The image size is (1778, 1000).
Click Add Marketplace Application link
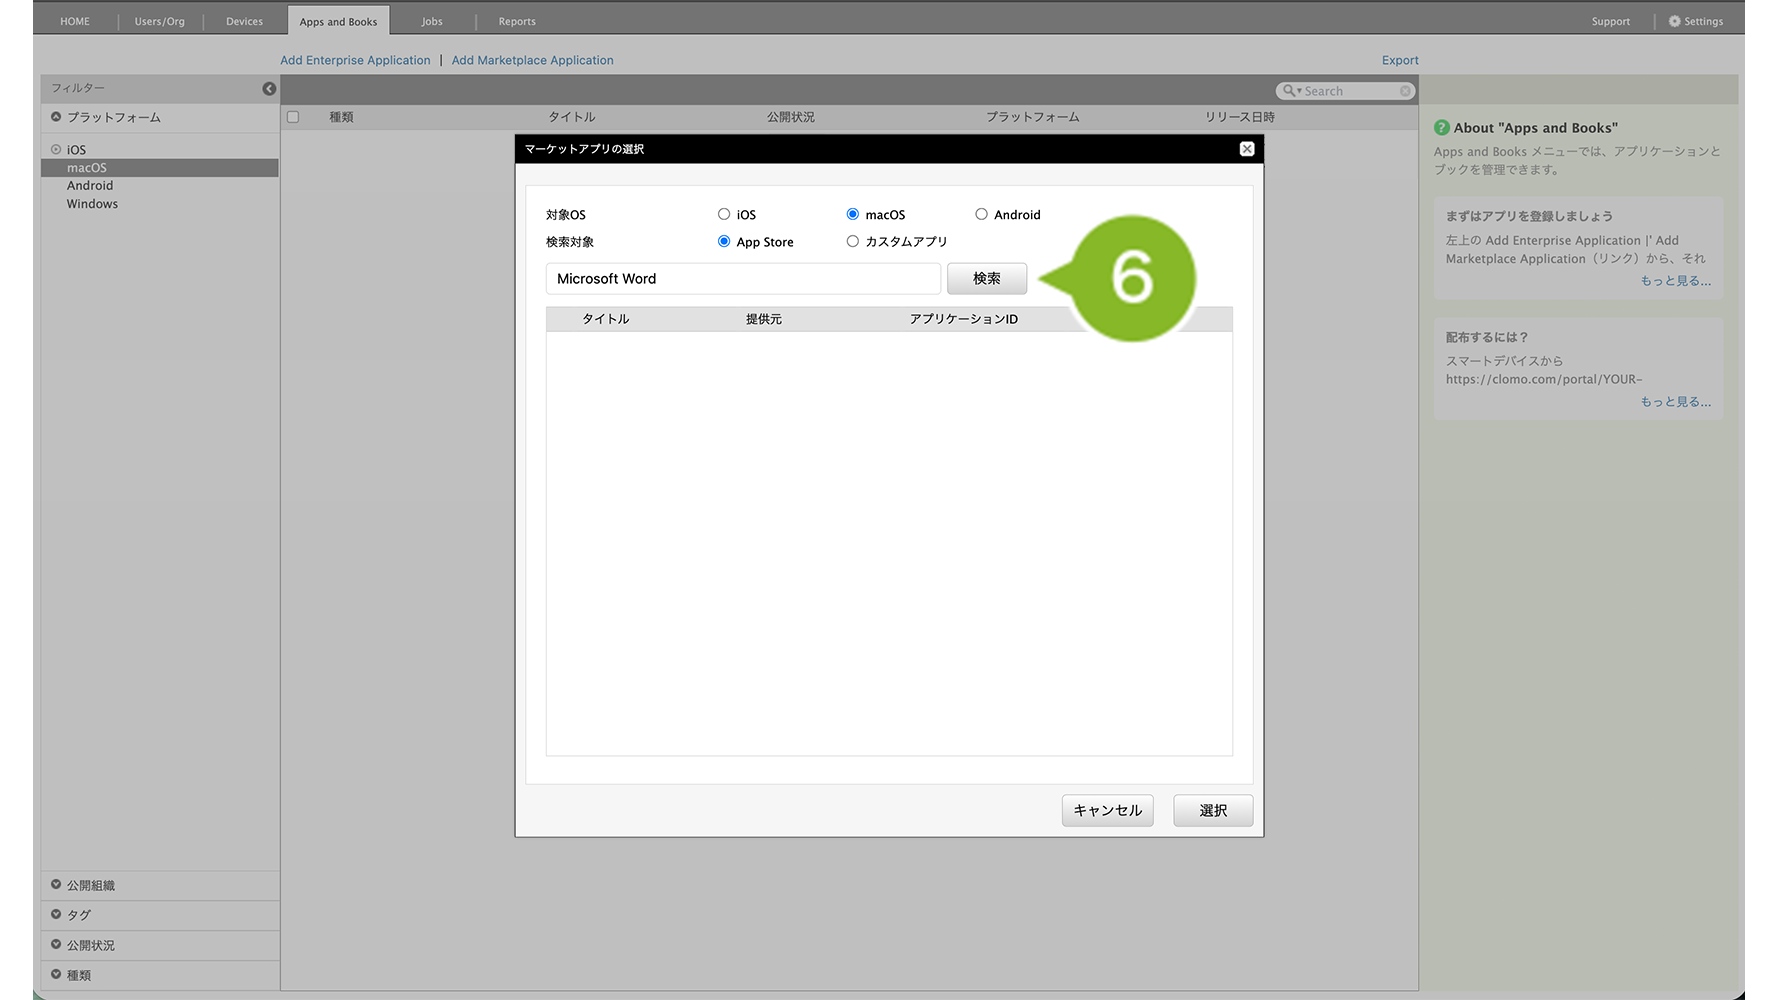[532, 60]
